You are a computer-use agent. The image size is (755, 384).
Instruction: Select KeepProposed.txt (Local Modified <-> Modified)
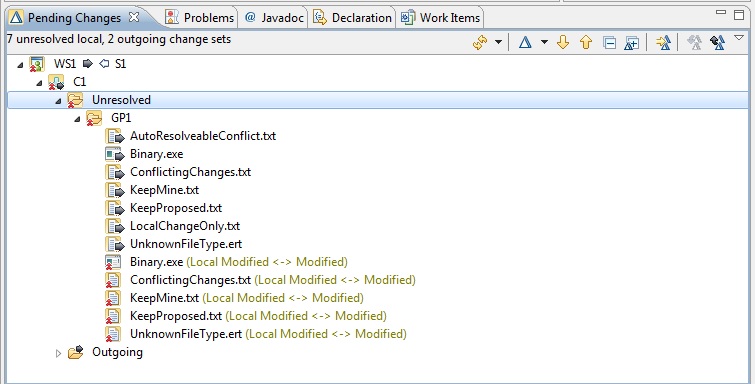point(258,316)
